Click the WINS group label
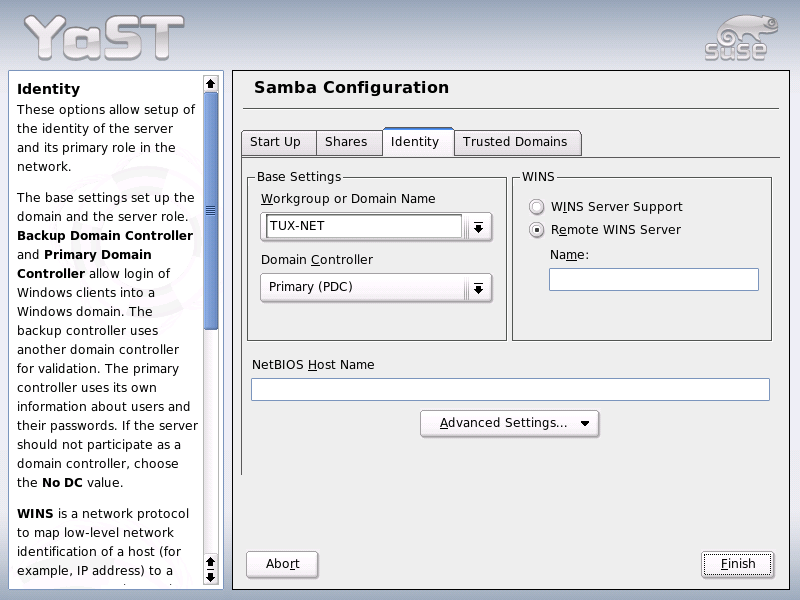 pyautogui.click(x=538, y=177)
